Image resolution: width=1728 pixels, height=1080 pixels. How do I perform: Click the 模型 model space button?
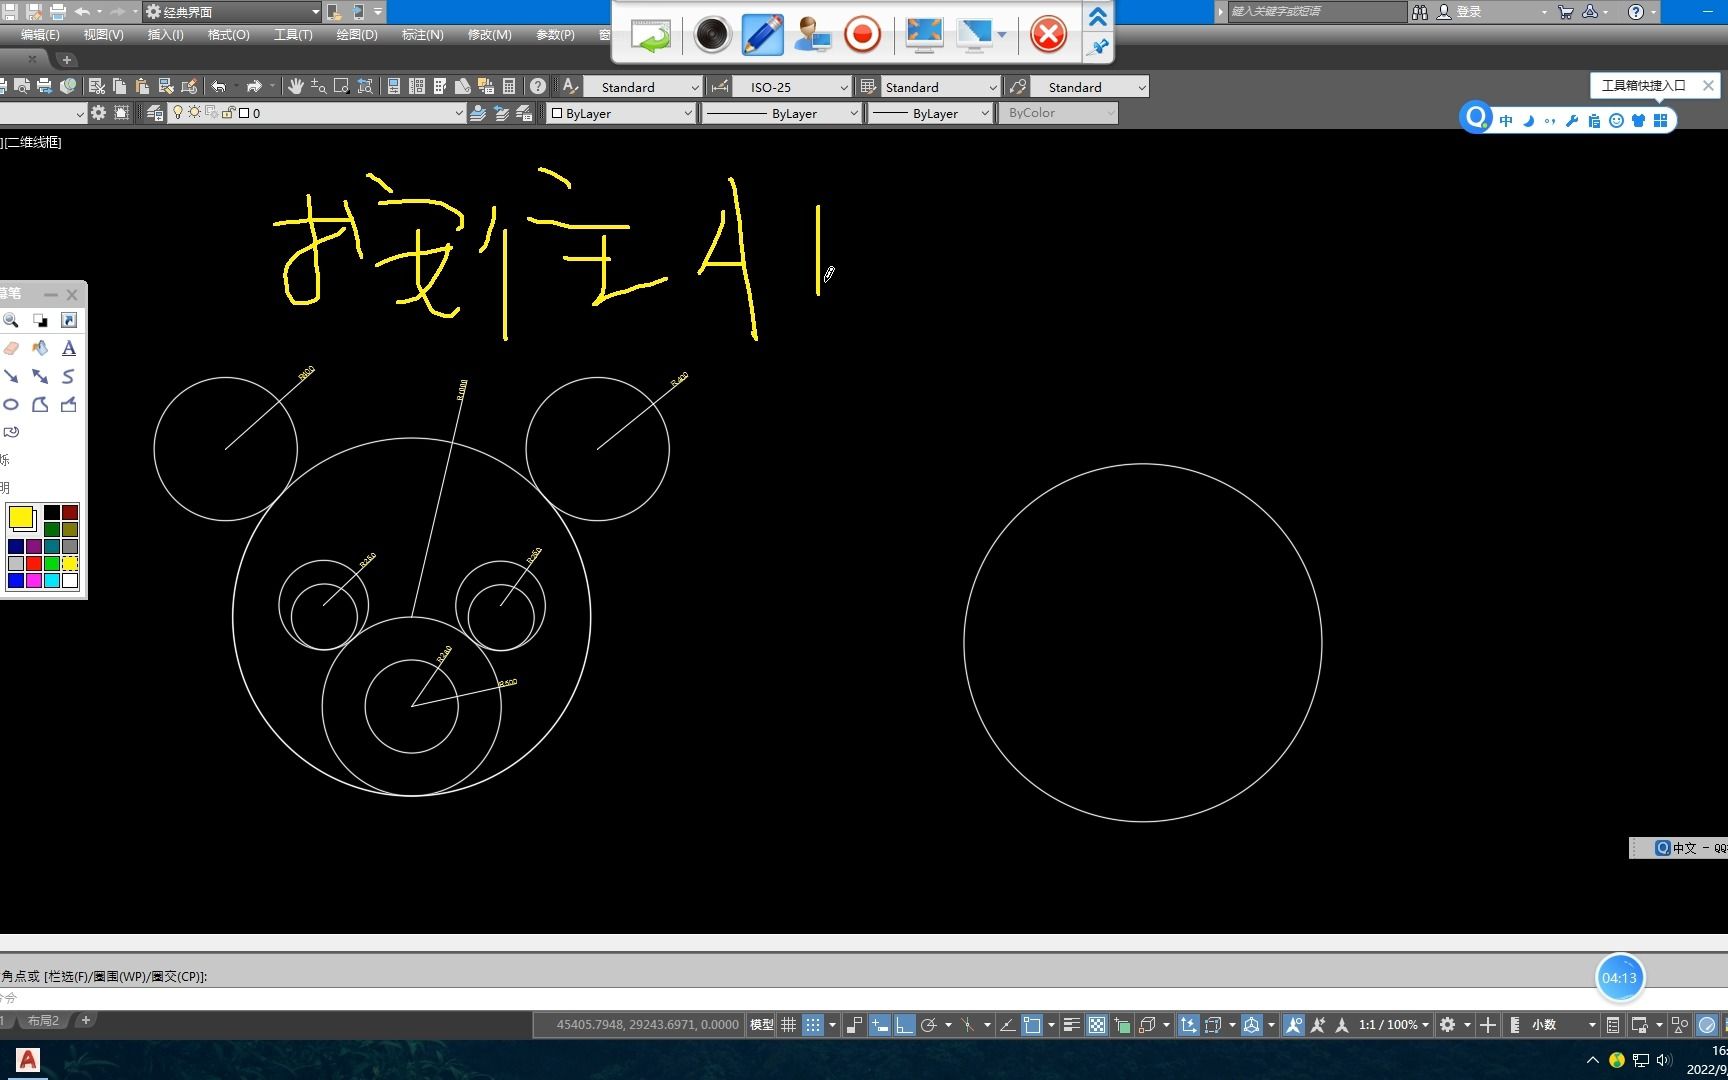762,1024
